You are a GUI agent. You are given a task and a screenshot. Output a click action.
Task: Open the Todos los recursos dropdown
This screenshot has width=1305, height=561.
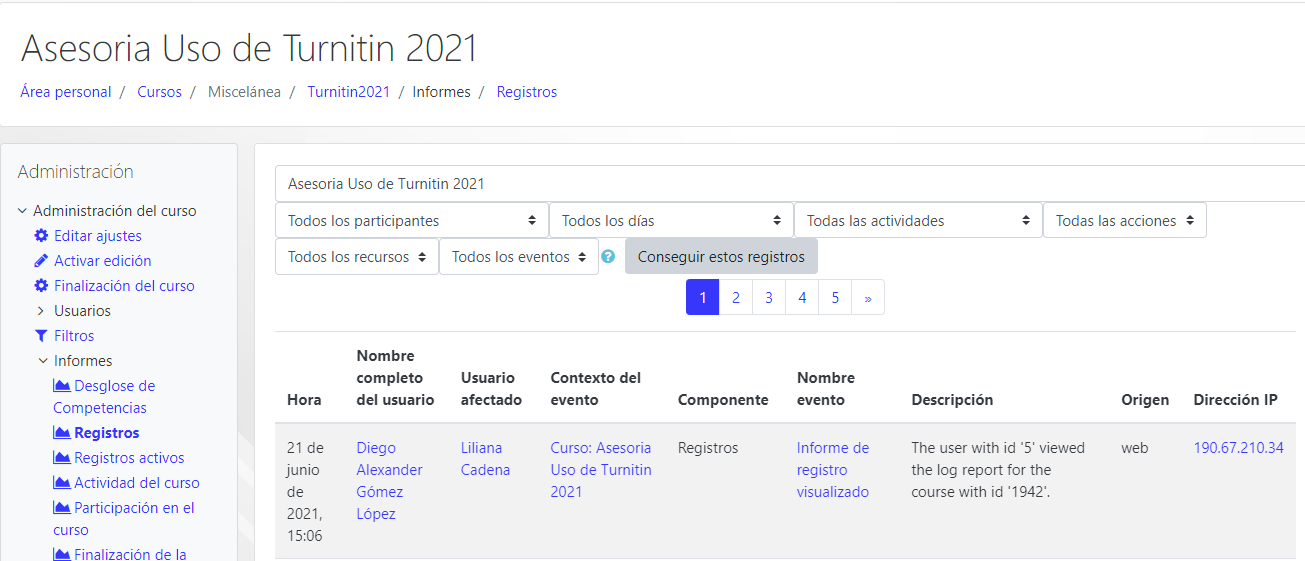(x=357, y=257)
